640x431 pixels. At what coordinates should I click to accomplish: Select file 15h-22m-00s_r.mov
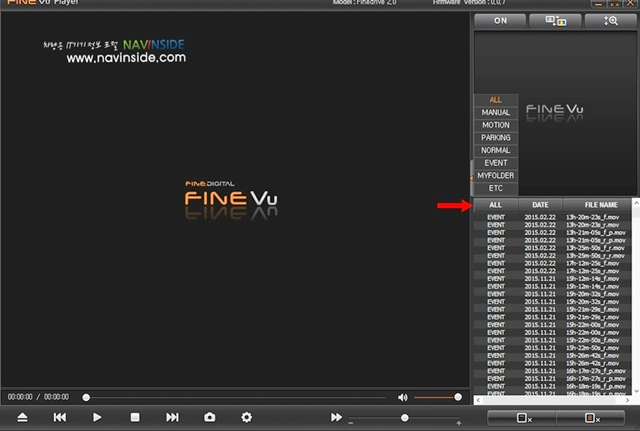coord(553,333)
